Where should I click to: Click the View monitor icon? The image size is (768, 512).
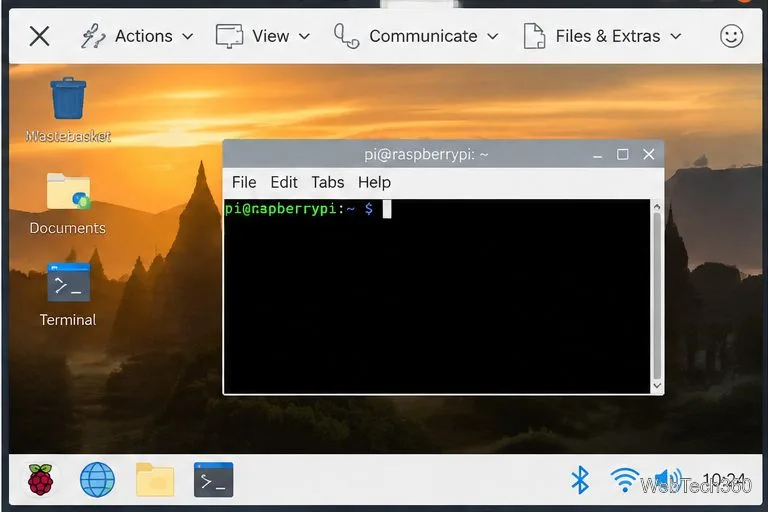[229, 36]
